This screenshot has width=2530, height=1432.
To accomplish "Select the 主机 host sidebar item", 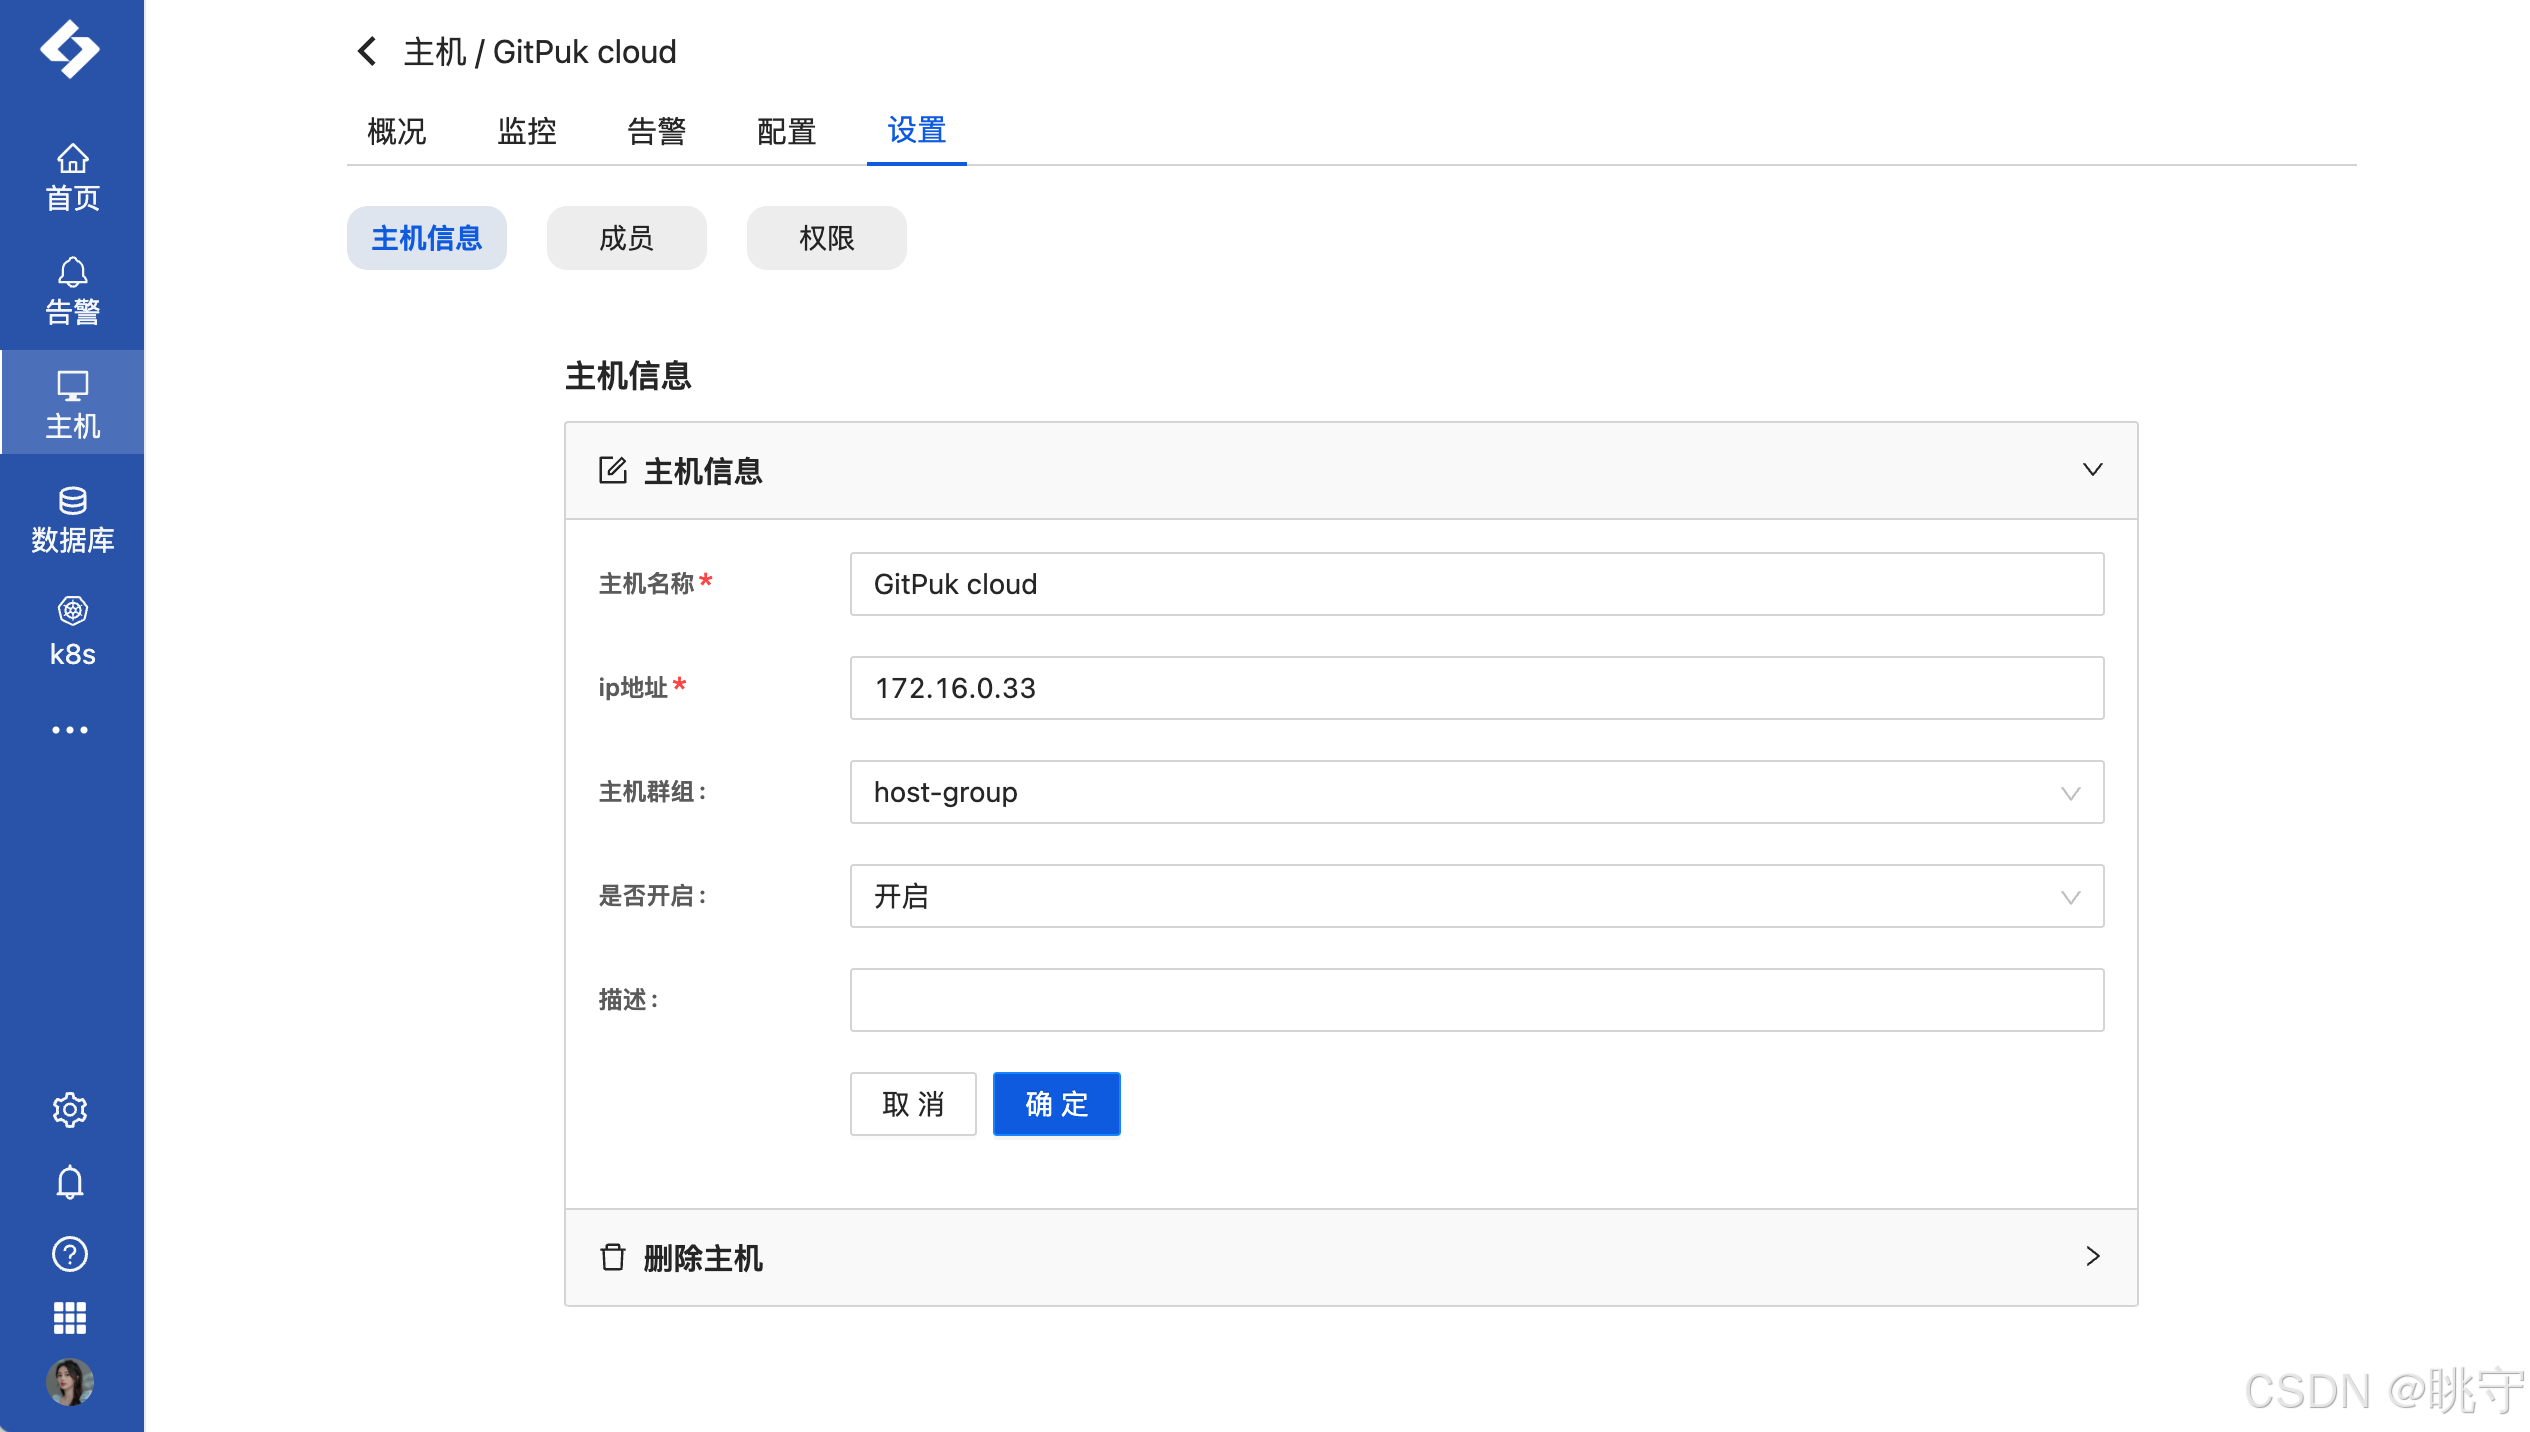I will pyautogui.click(x=72, y=404).
